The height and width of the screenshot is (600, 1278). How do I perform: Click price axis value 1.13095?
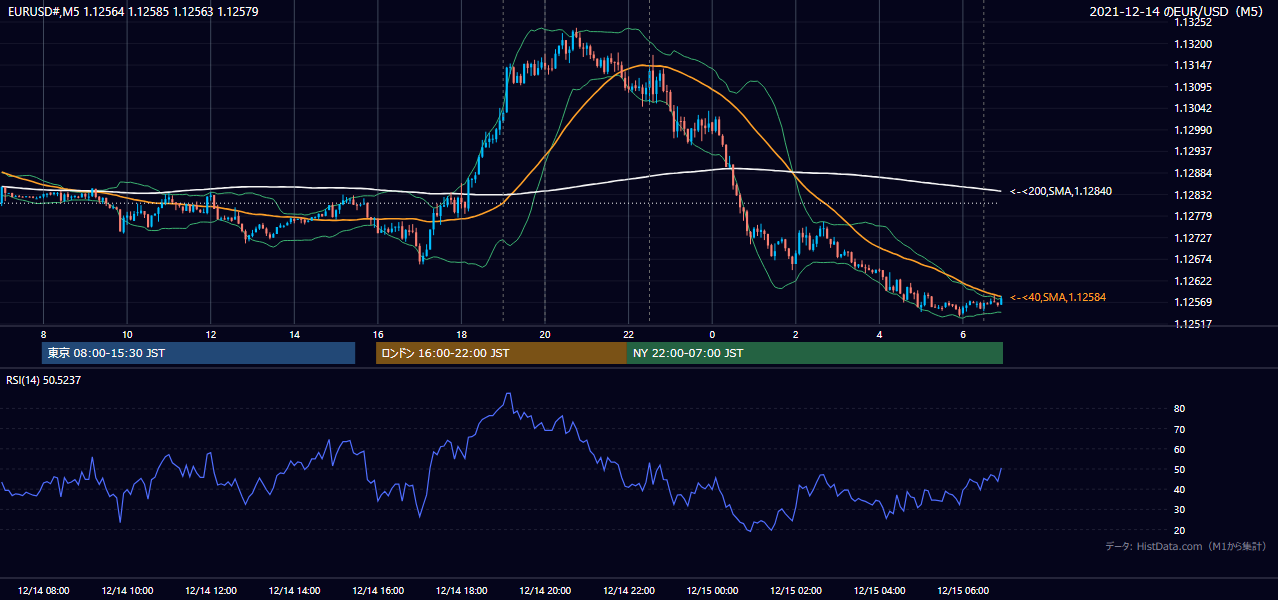coord(1195,87)
